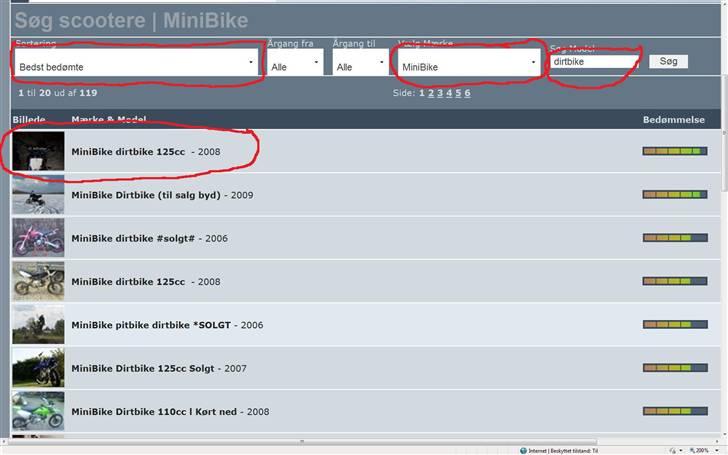Expand the Årgang fra dropdown
This screenshot has width=728, height=455.
[294, 67]
